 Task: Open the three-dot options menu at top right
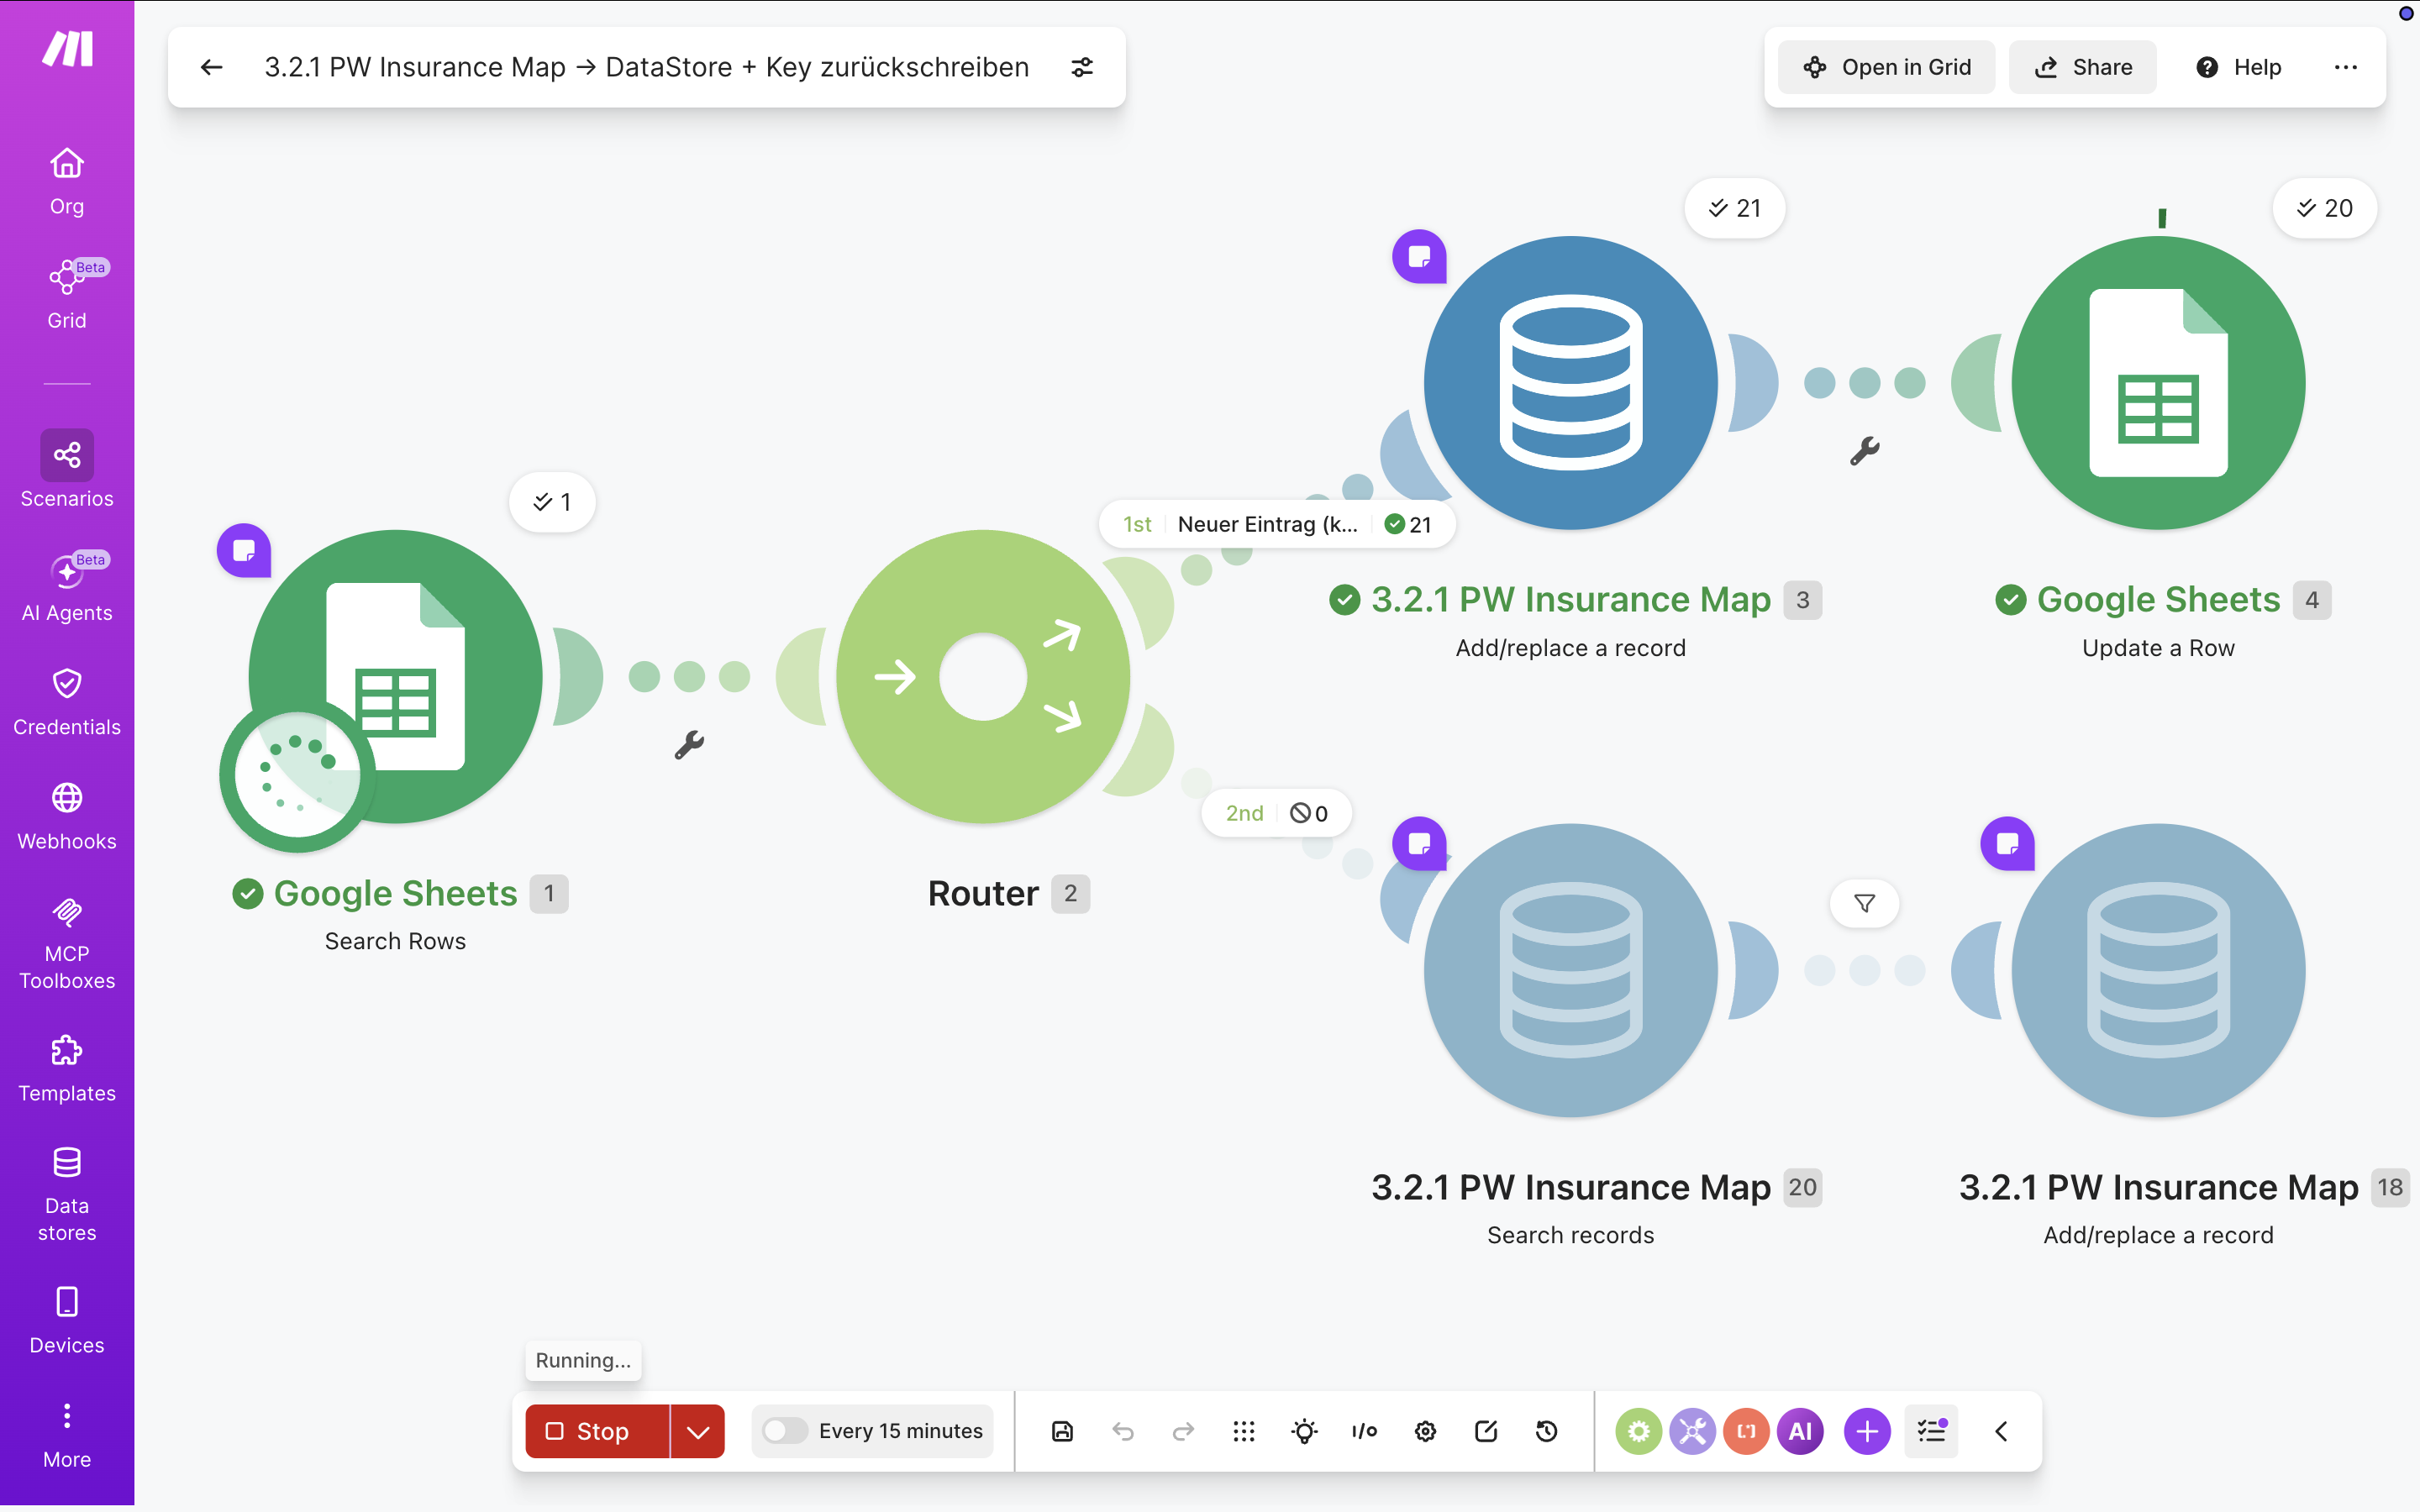[2345, 67]
